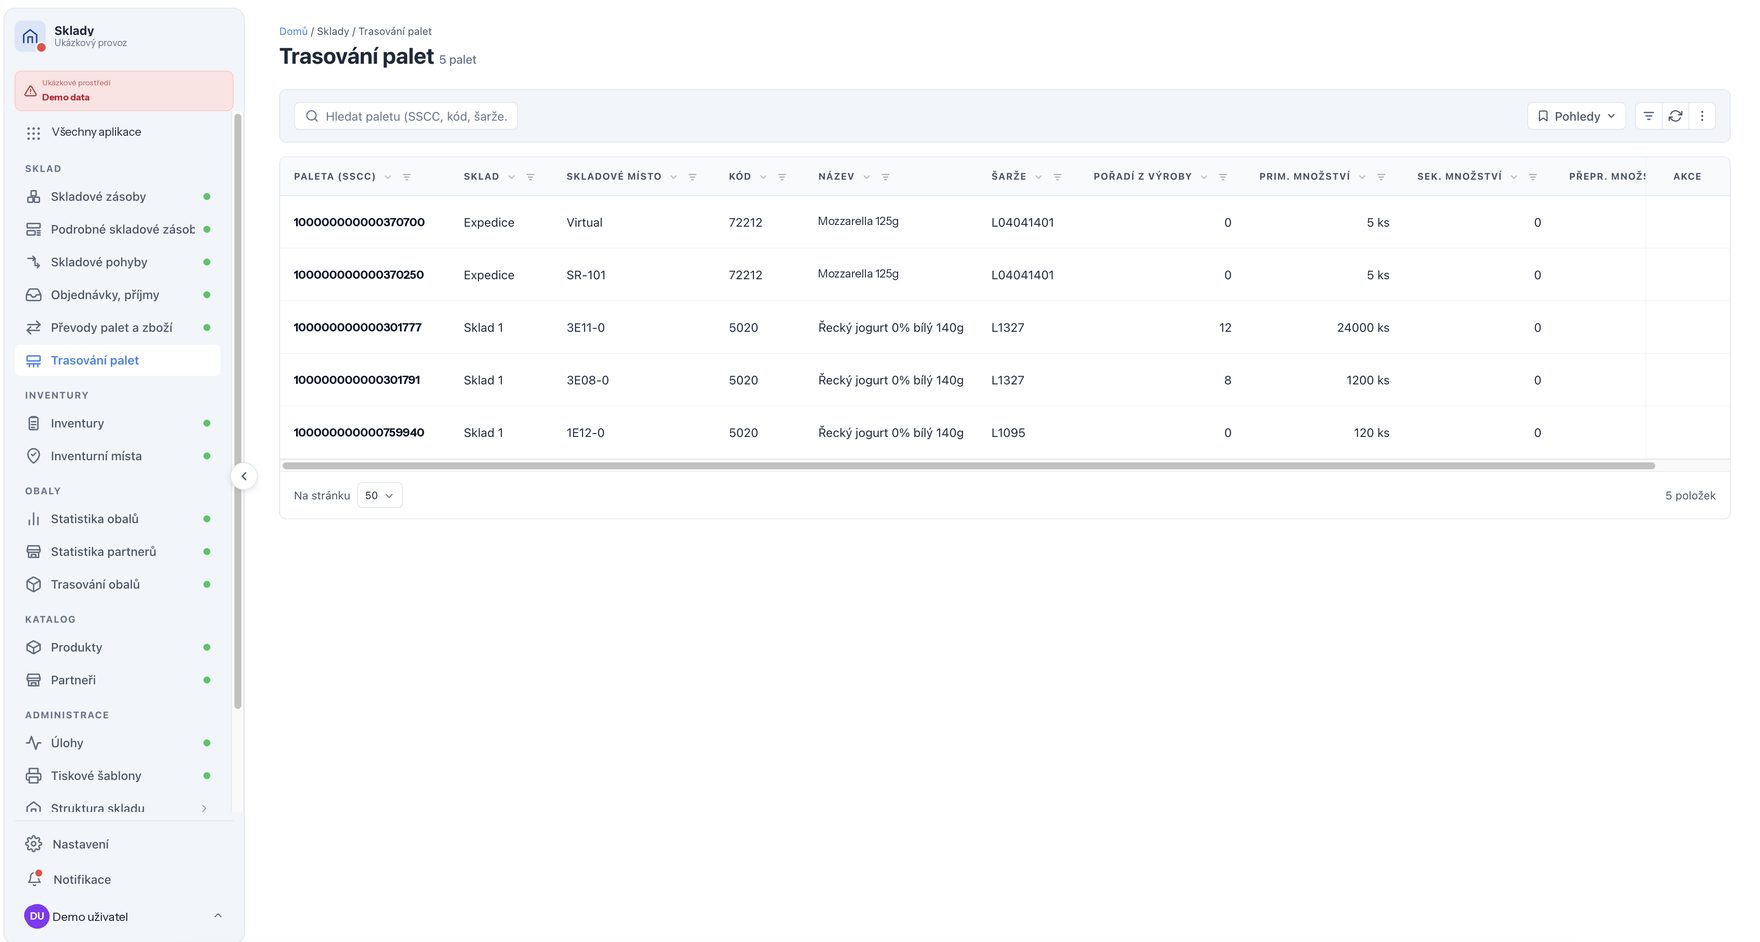Select Trasování palet in sidebar
The height and width of the screenshot is (942, 1760).
(x=118, y=360)
